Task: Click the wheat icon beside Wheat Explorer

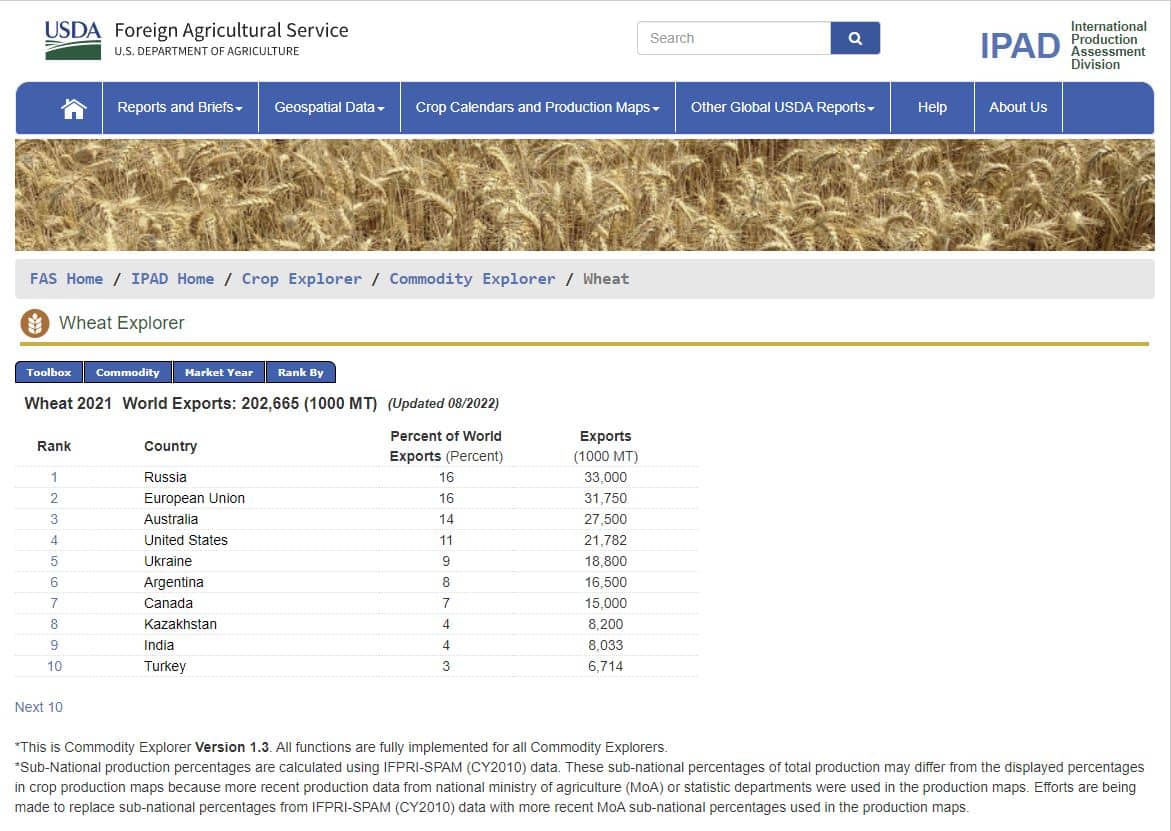Action: click(x=35, y=323)
